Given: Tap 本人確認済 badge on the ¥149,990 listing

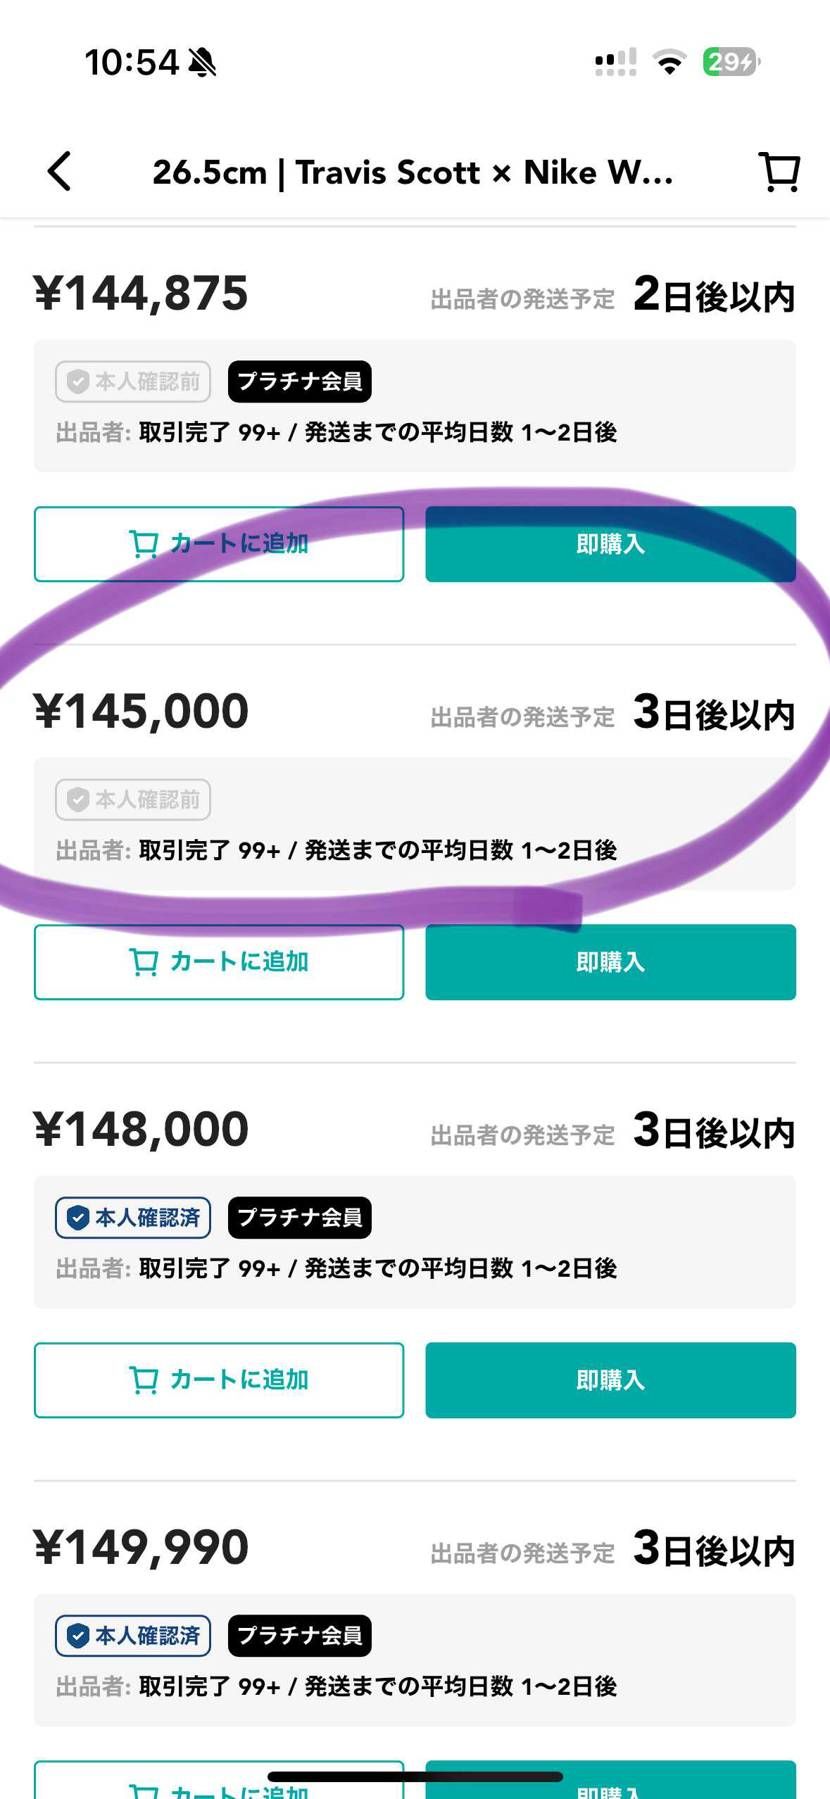Looking at the screenshot, I should pos(133,1635).
